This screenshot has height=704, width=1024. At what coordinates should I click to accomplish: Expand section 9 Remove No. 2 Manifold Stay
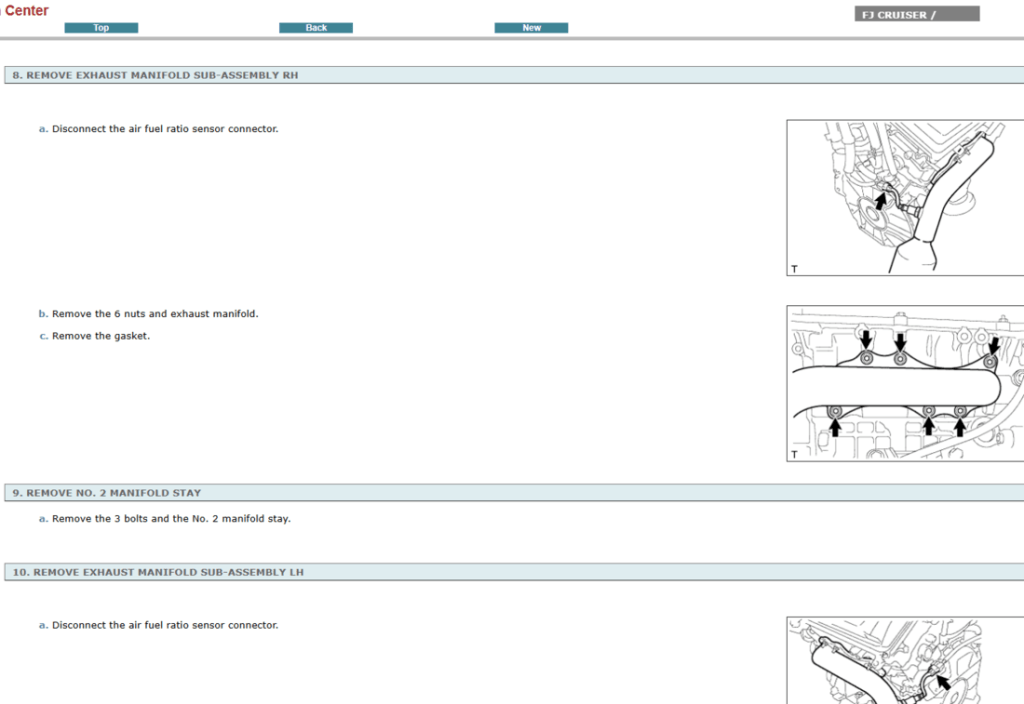[106, 492]
